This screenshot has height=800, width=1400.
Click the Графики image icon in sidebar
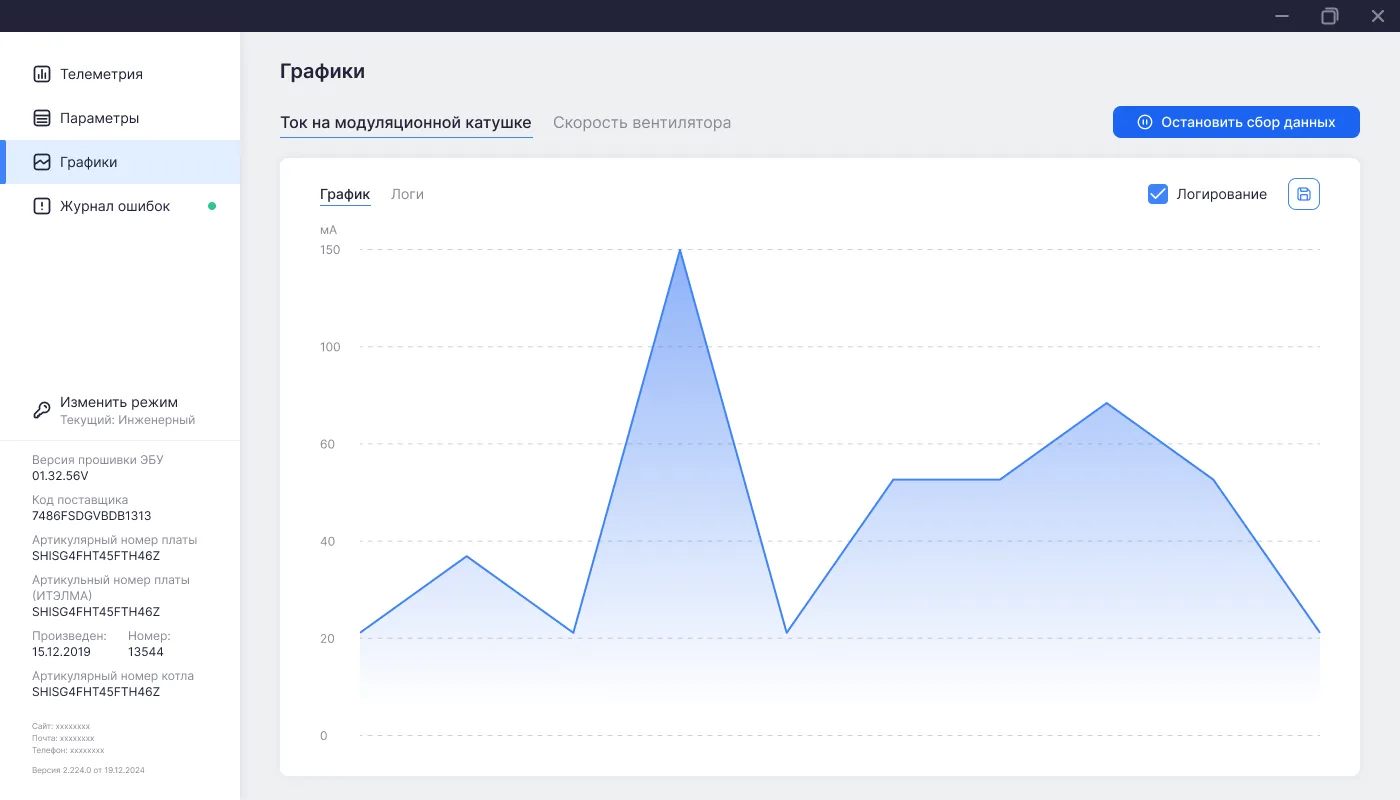42,162
